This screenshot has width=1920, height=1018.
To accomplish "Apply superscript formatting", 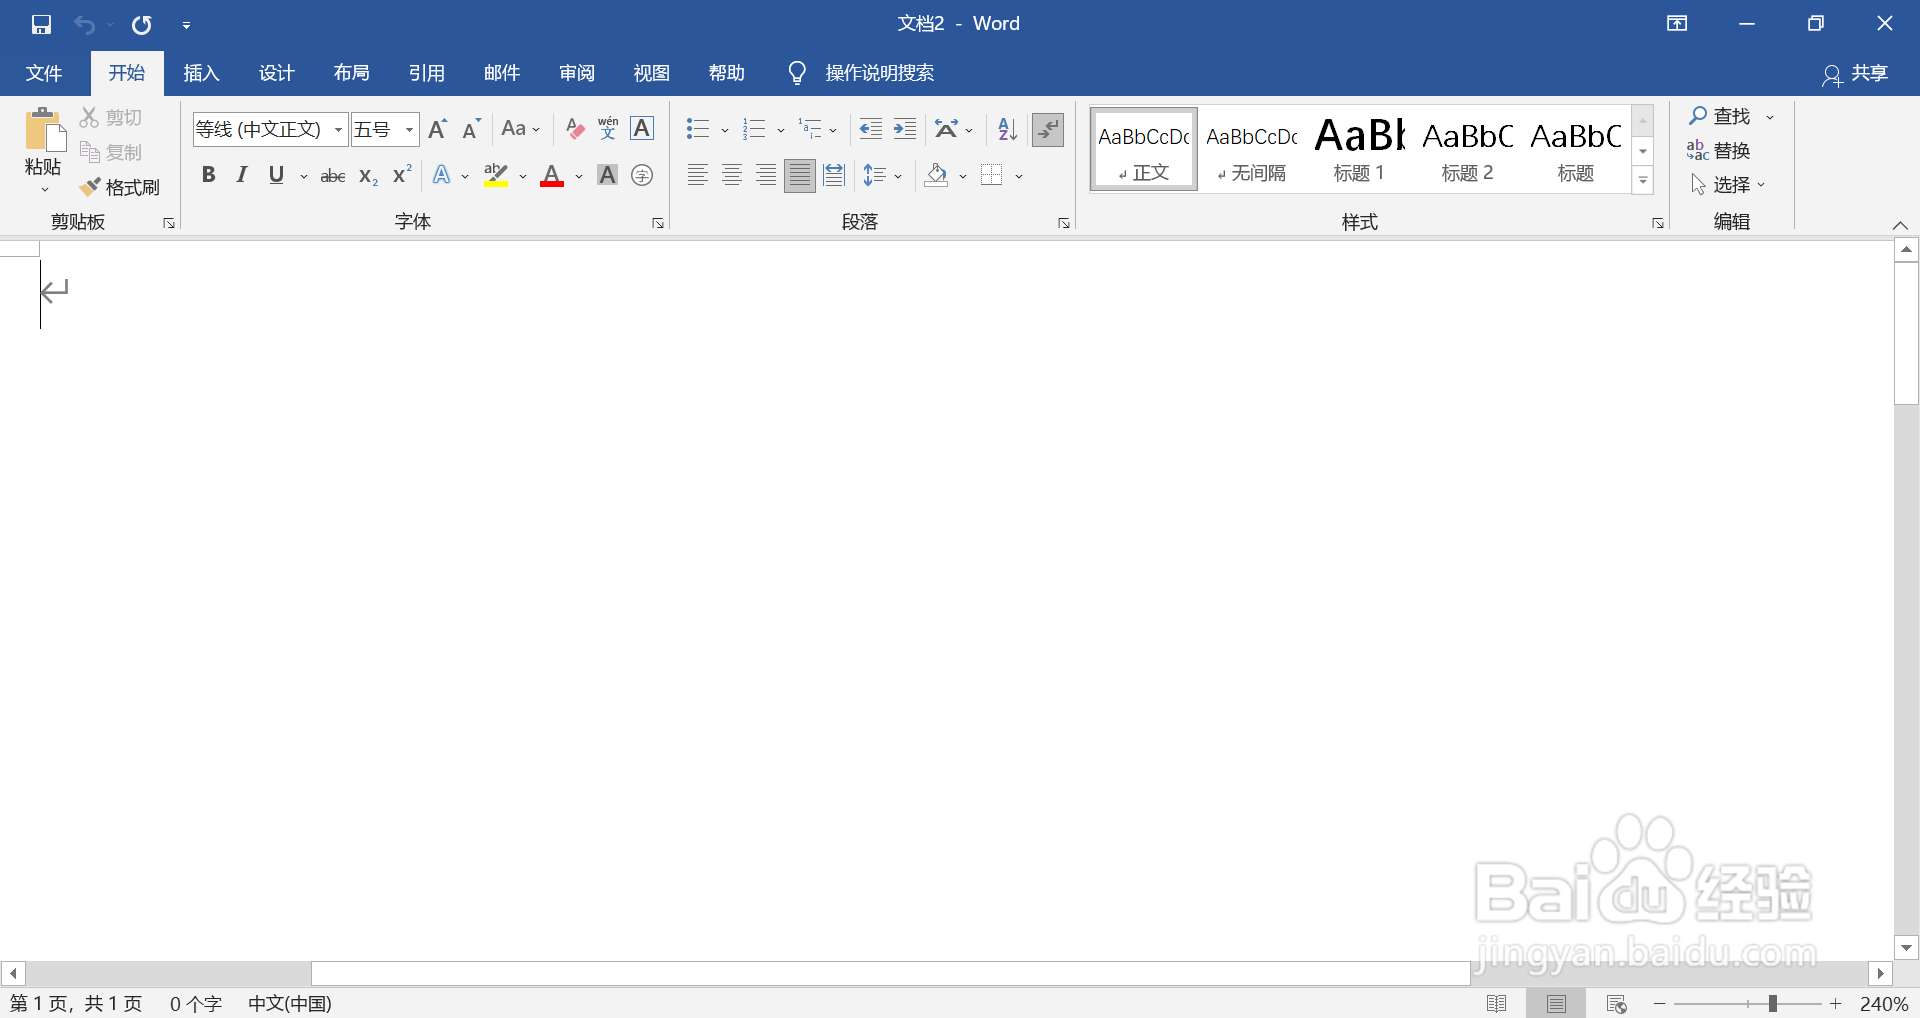I will pyautogui.click(x=402, y=176).
